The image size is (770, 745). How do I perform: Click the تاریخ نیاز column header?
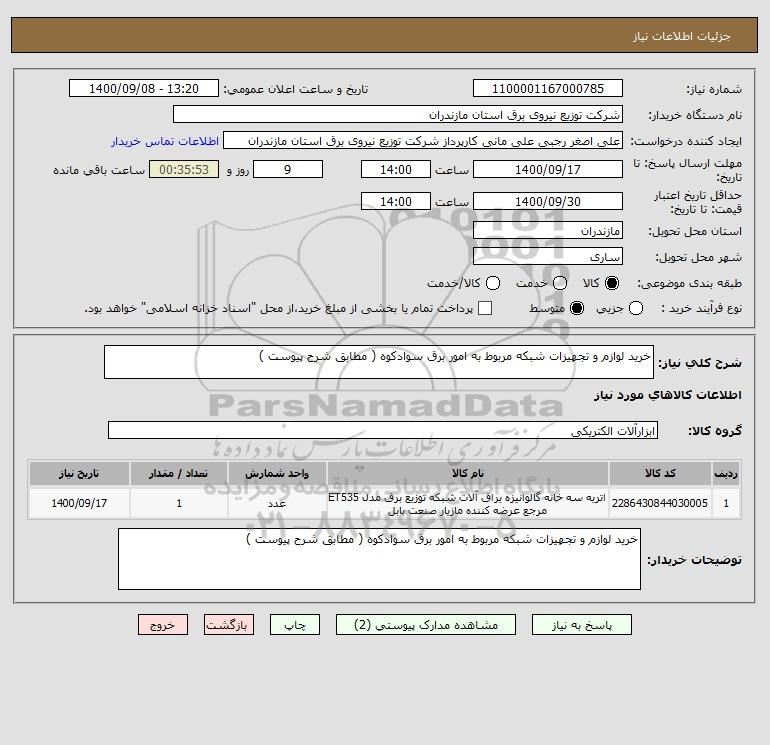pyautogui.click(x=79, y=473)
